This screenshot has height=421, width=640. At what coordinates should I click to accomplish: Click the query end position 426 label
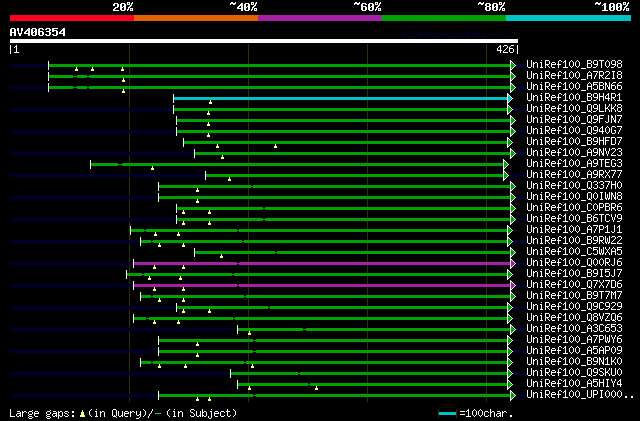[505, 49]
